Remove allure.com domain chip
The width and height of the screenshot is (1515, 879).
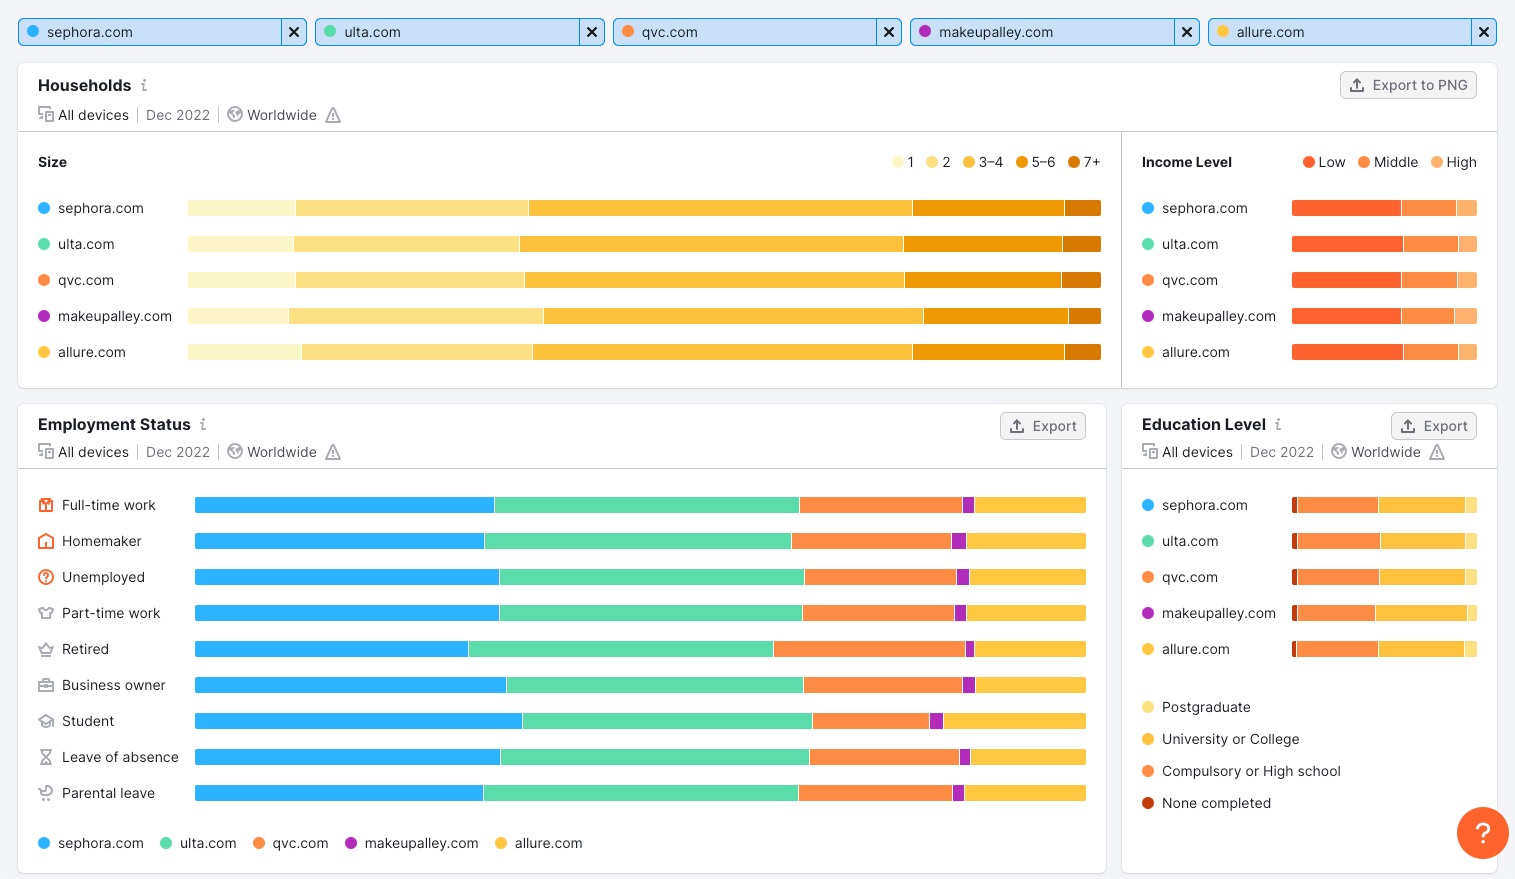tap(1484, 32)
